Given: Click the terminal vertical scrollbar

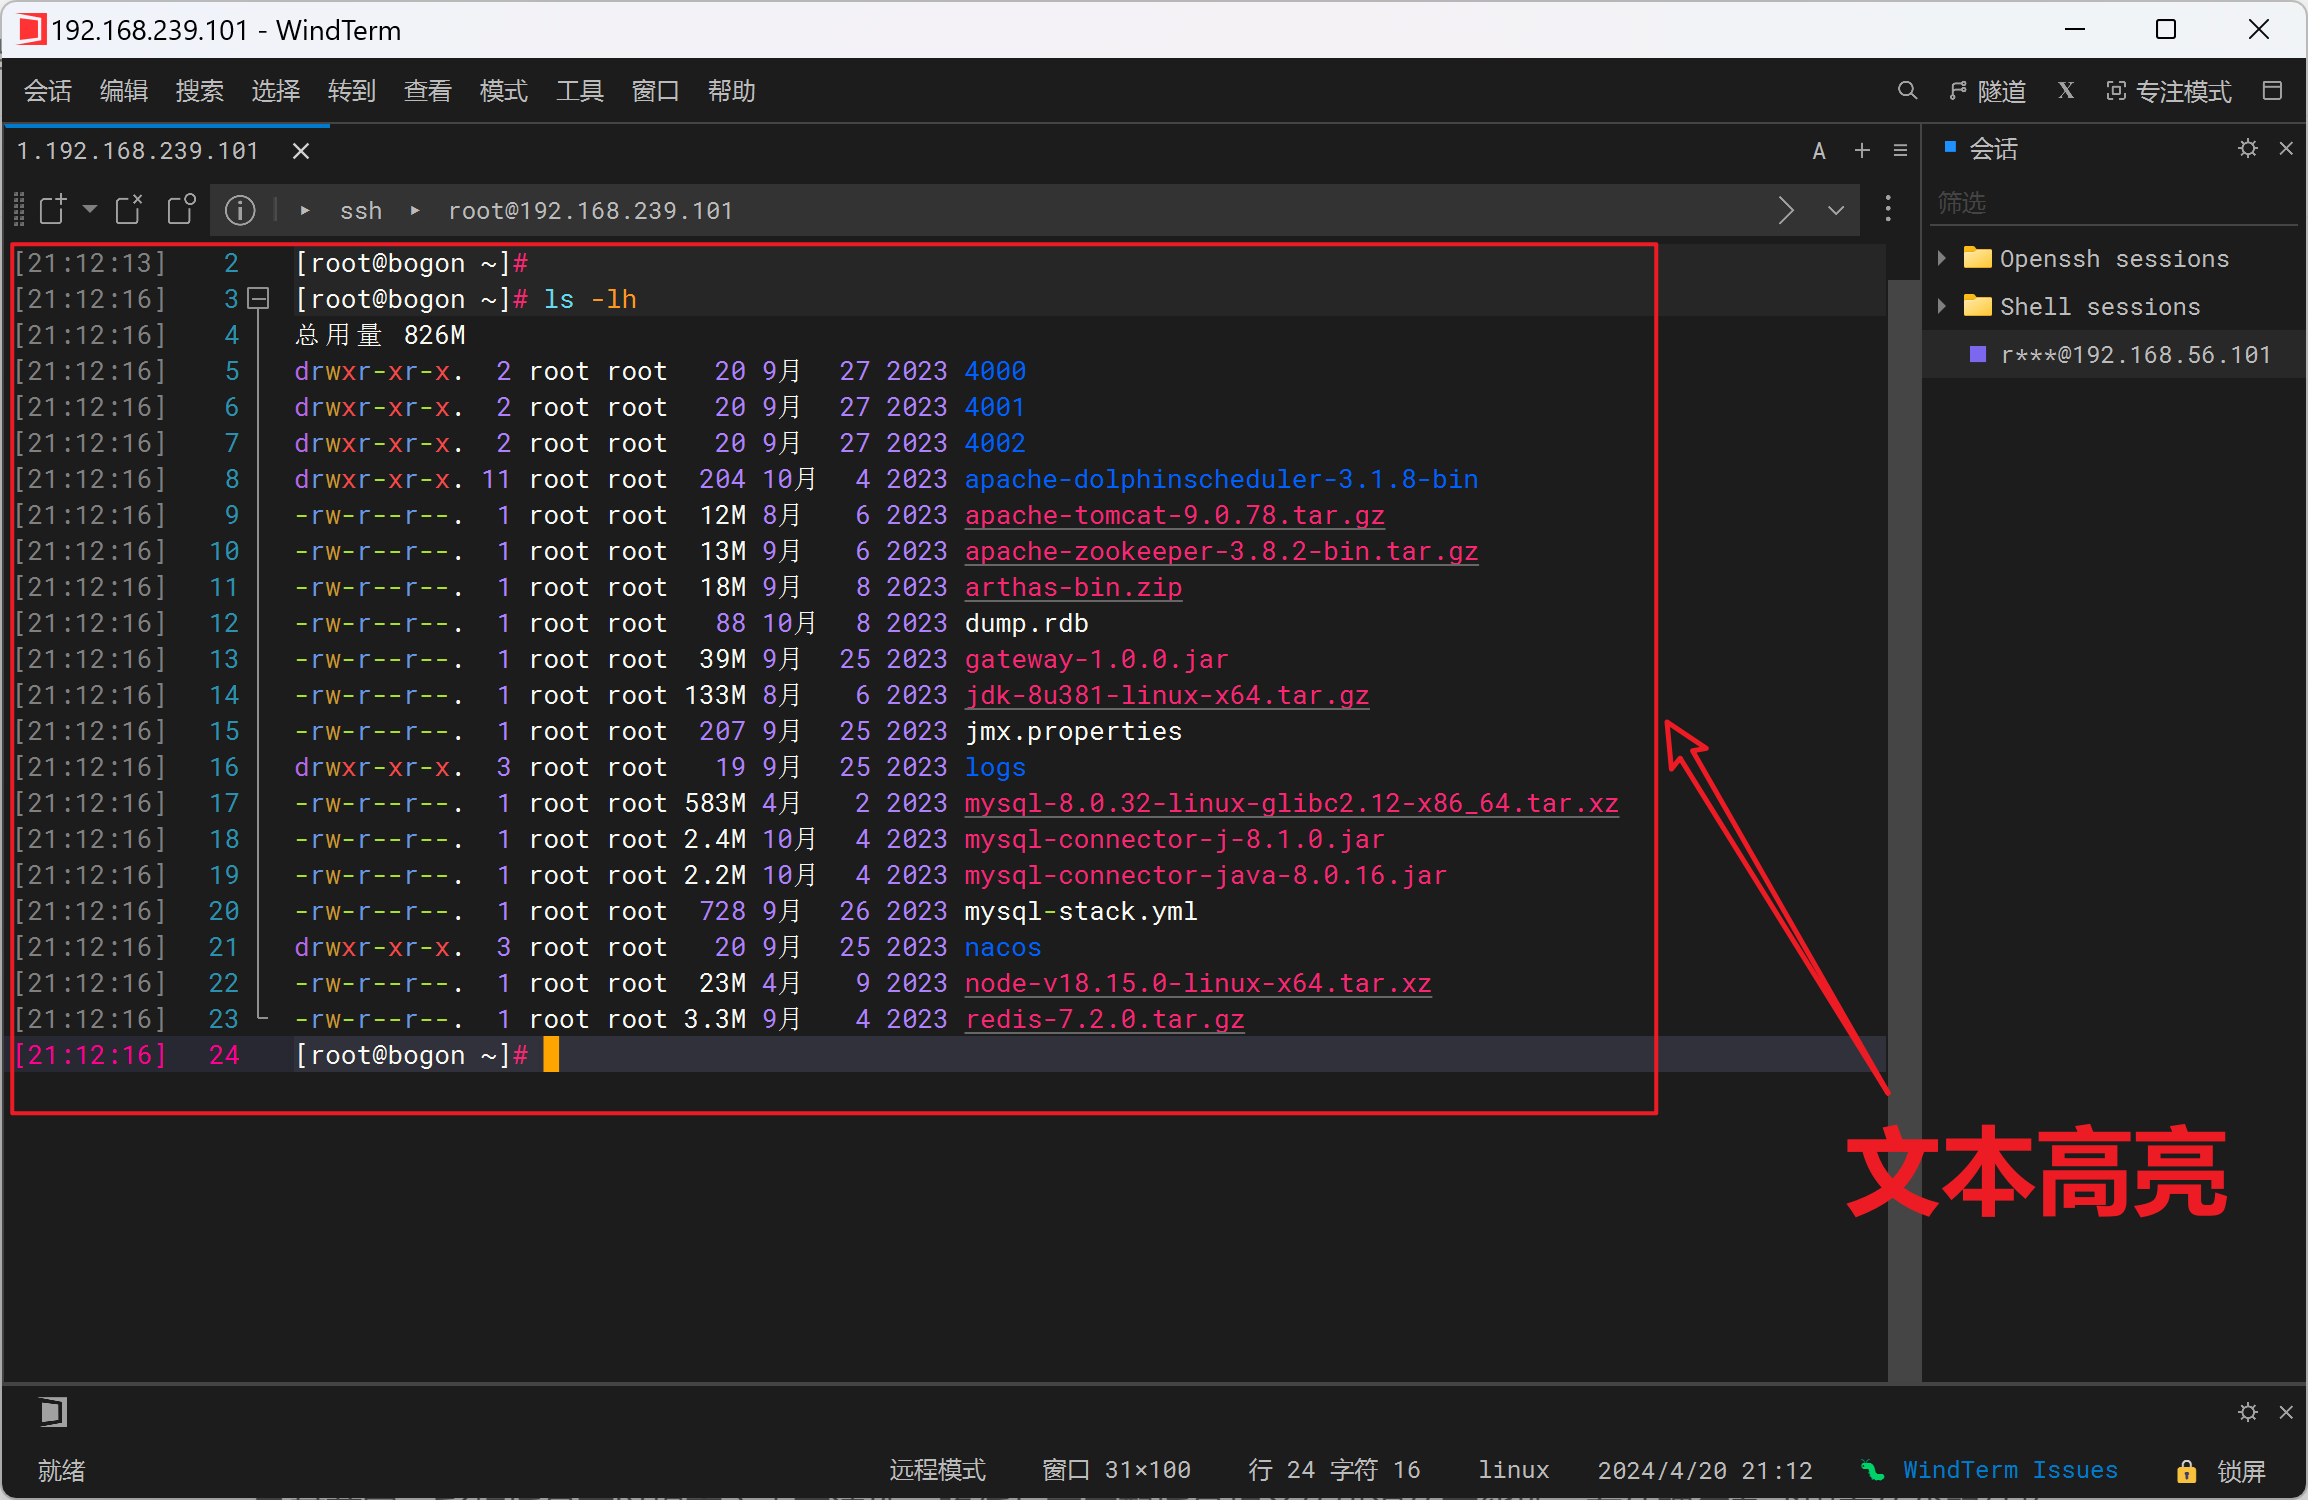Looking at the screenshot, I should point(1903,830).
